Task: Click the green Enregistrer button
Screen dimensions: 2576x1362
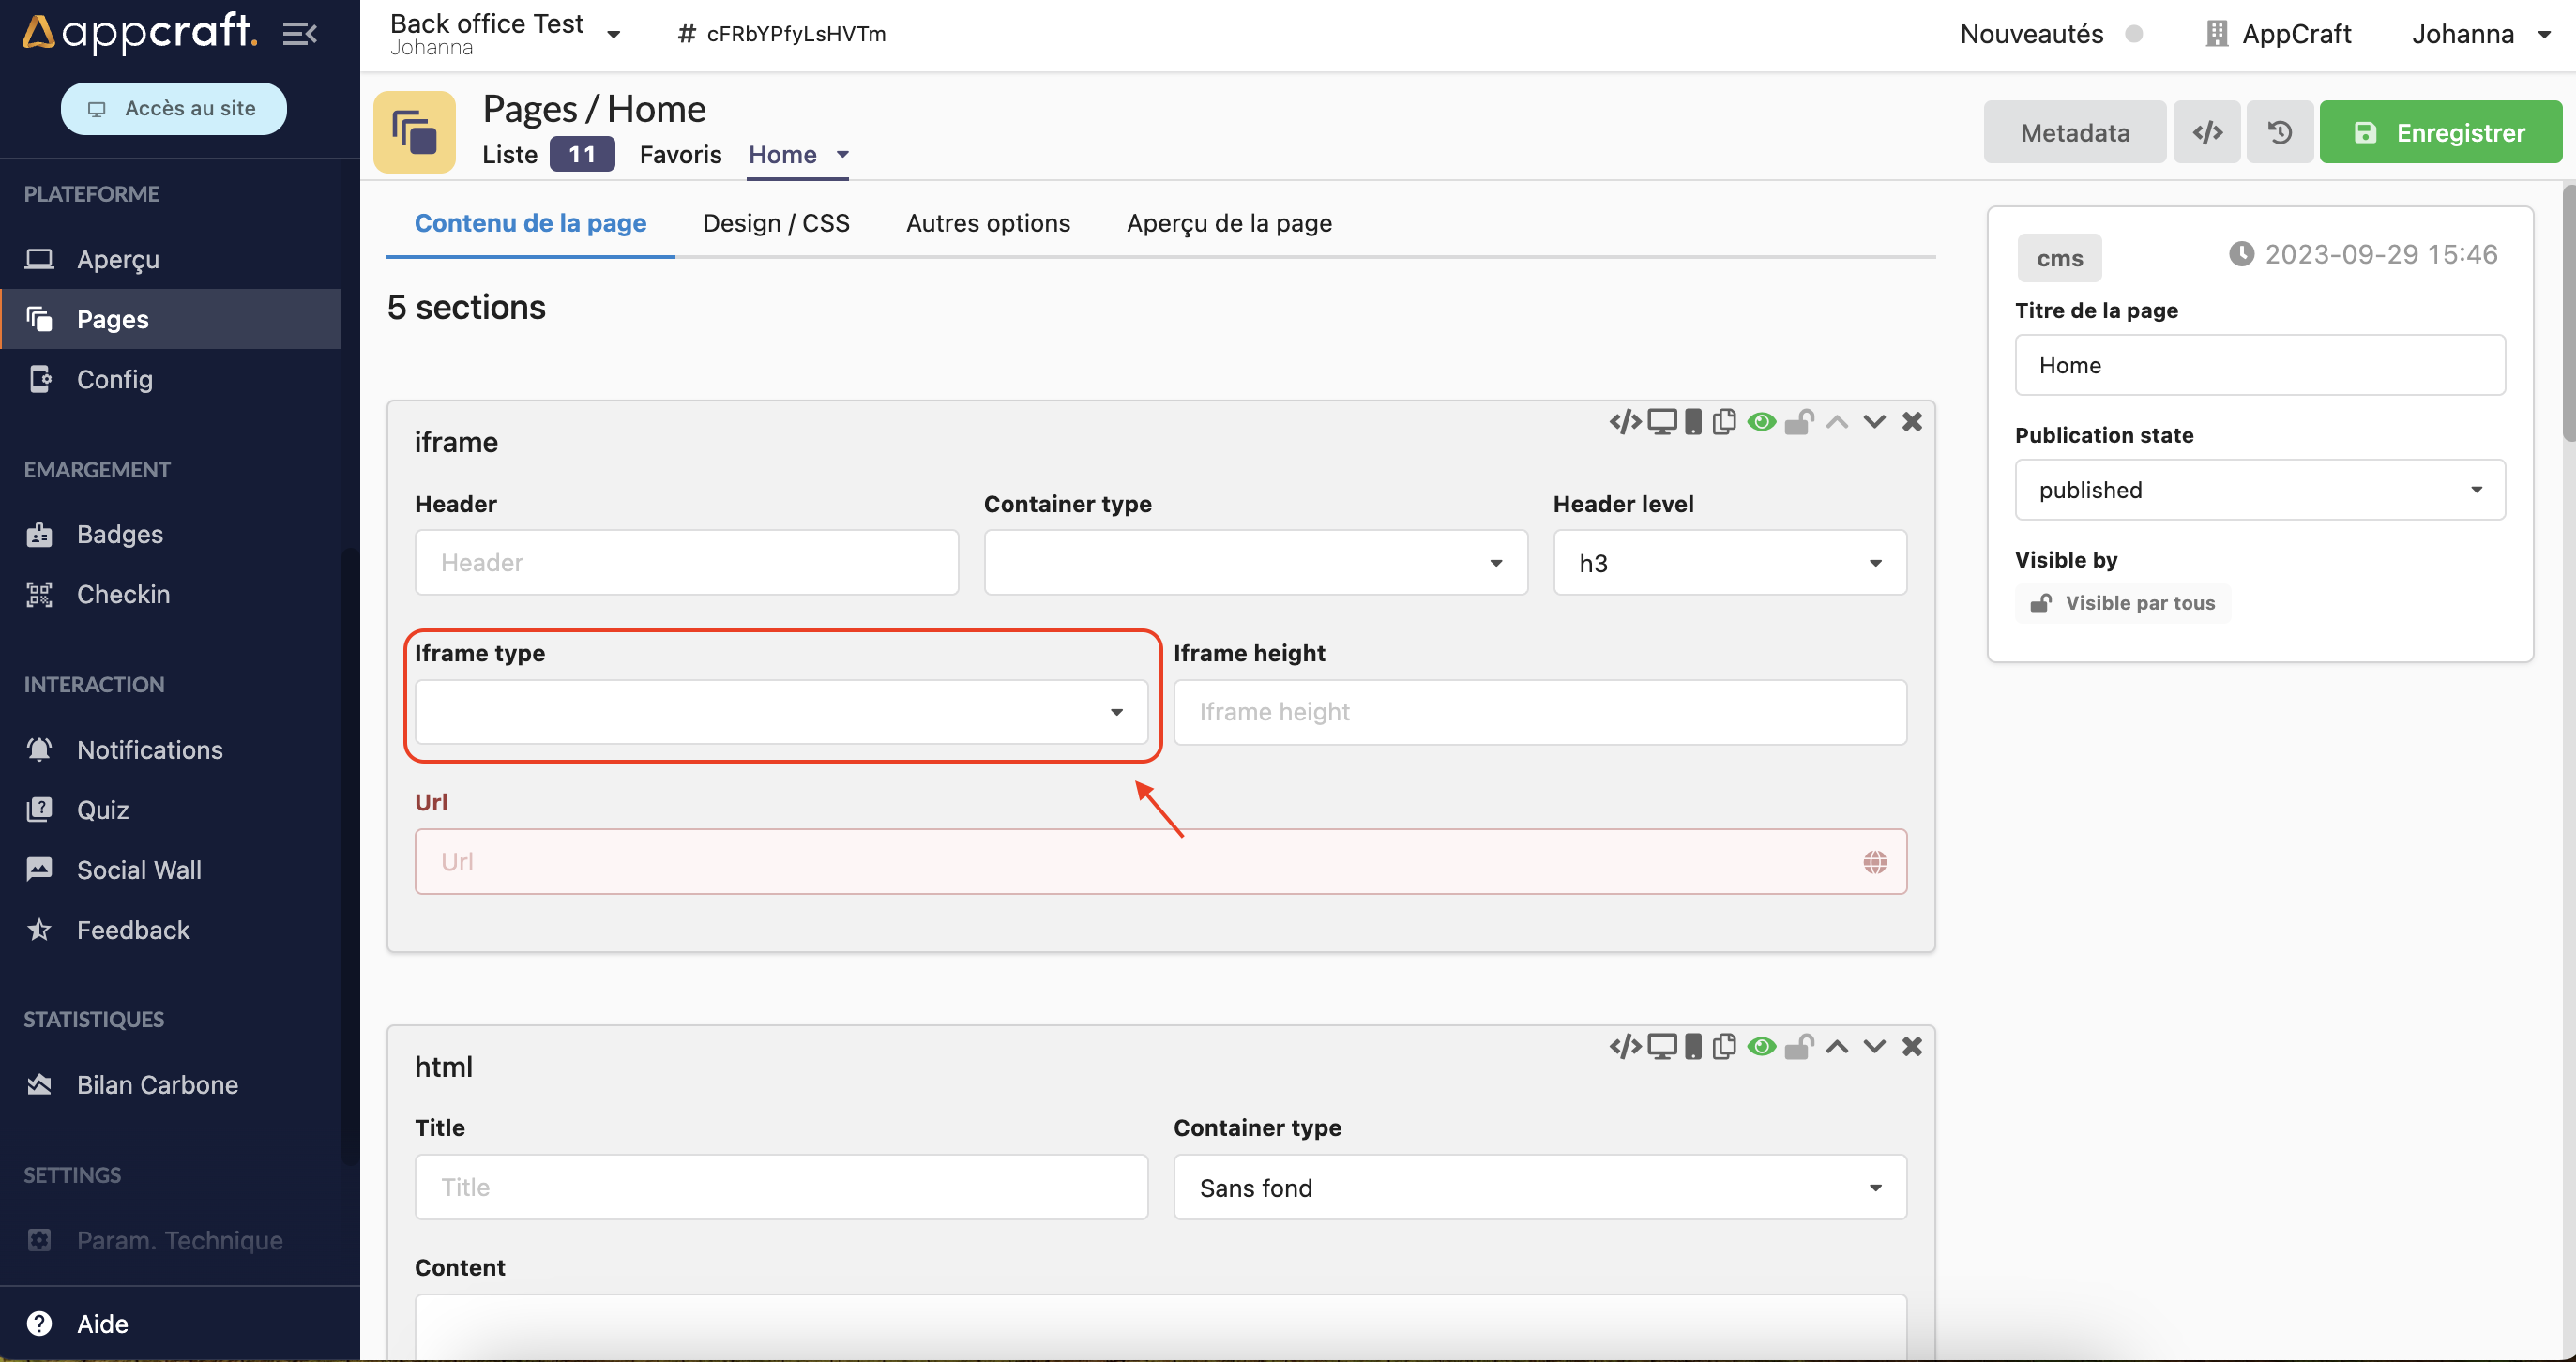Action: pos(2440,132)
